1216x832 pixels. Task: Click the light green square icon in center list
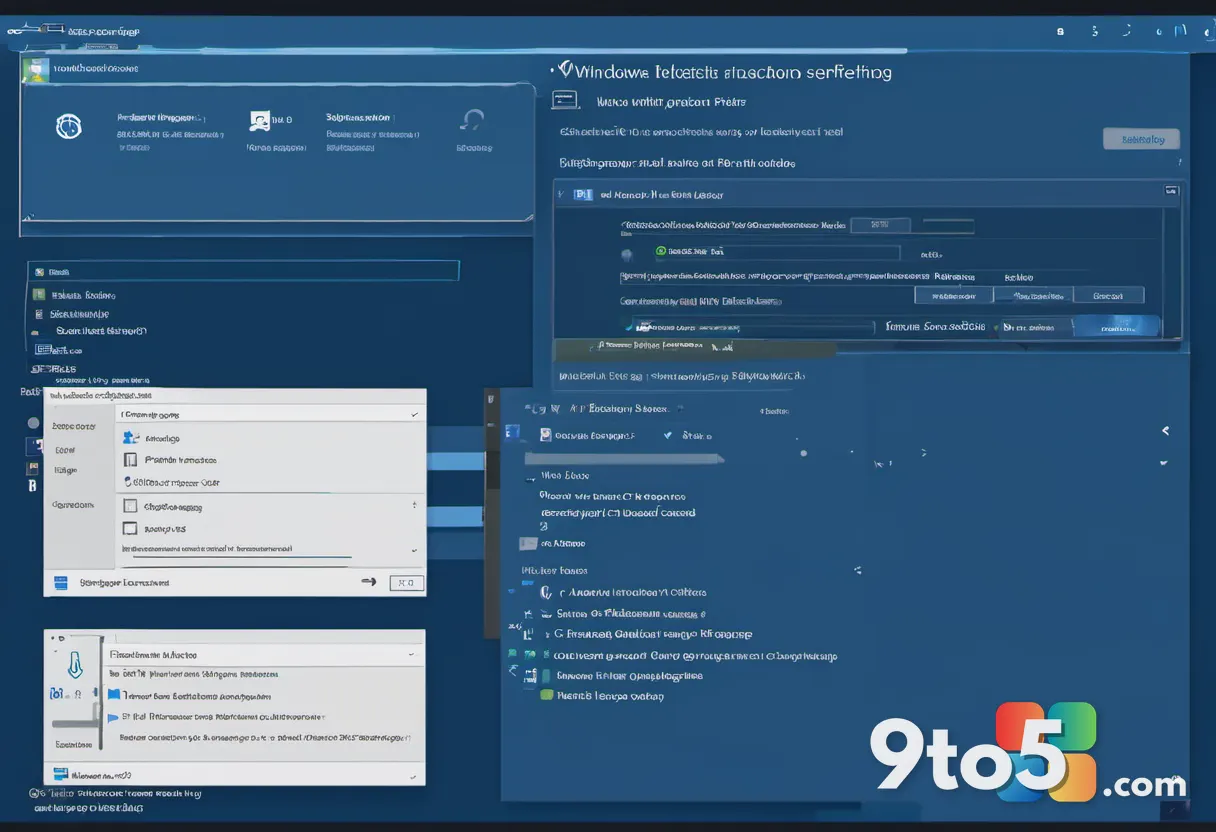tap(546, 694)
